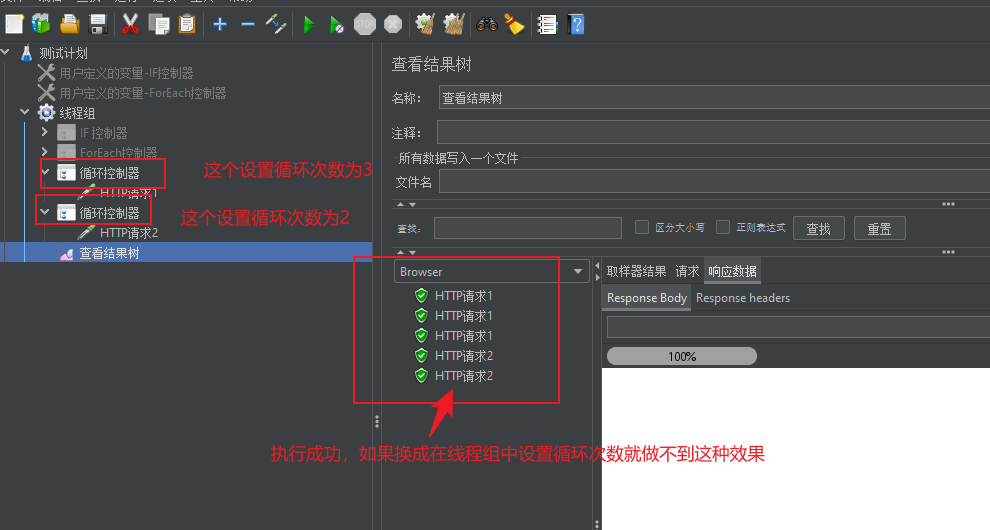Image resolution: width=990 pixels, height=530 pixels.
Task: Click the 注释 input field
Action: point(713,133)
